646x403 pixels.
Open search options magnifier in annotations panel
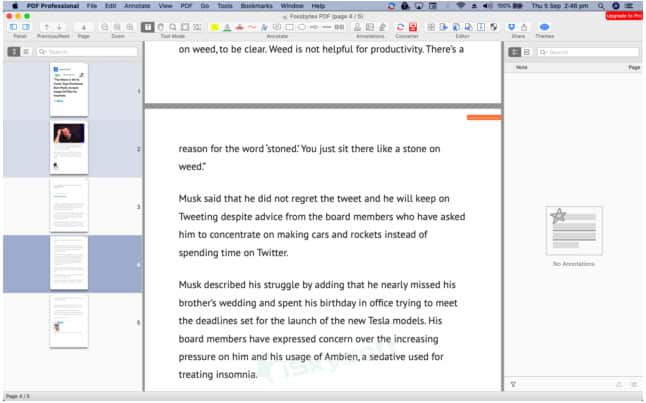click(x=543, y=52)
